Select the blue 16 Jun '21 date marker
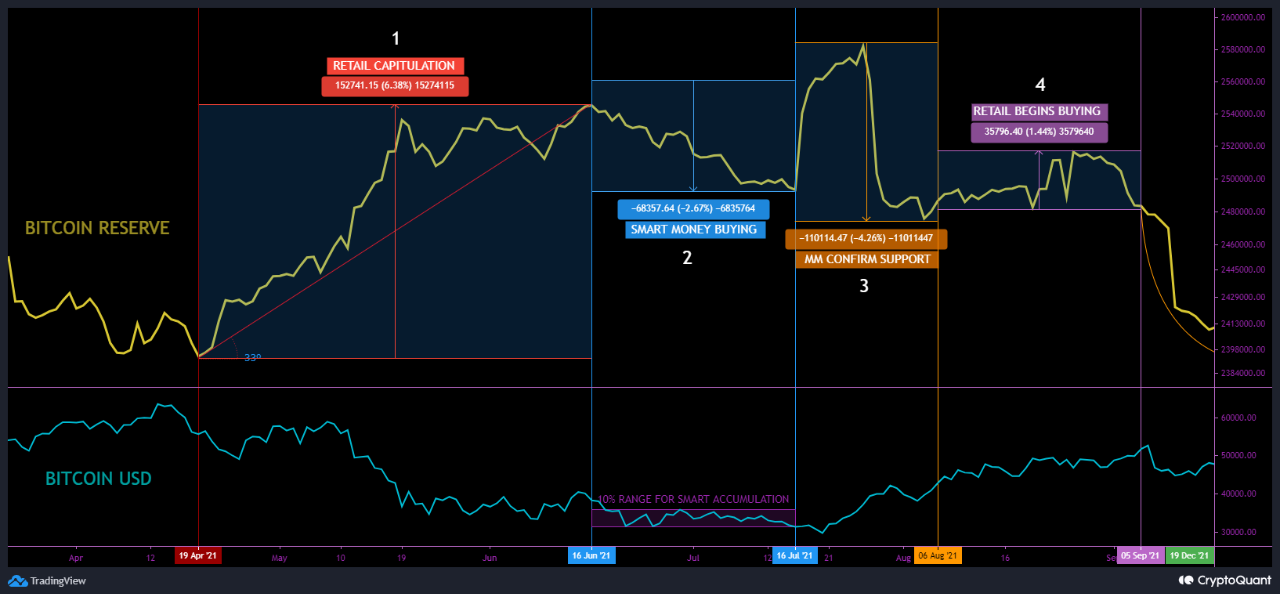This screenshot has width=1280, height=594. pos(593,555)
